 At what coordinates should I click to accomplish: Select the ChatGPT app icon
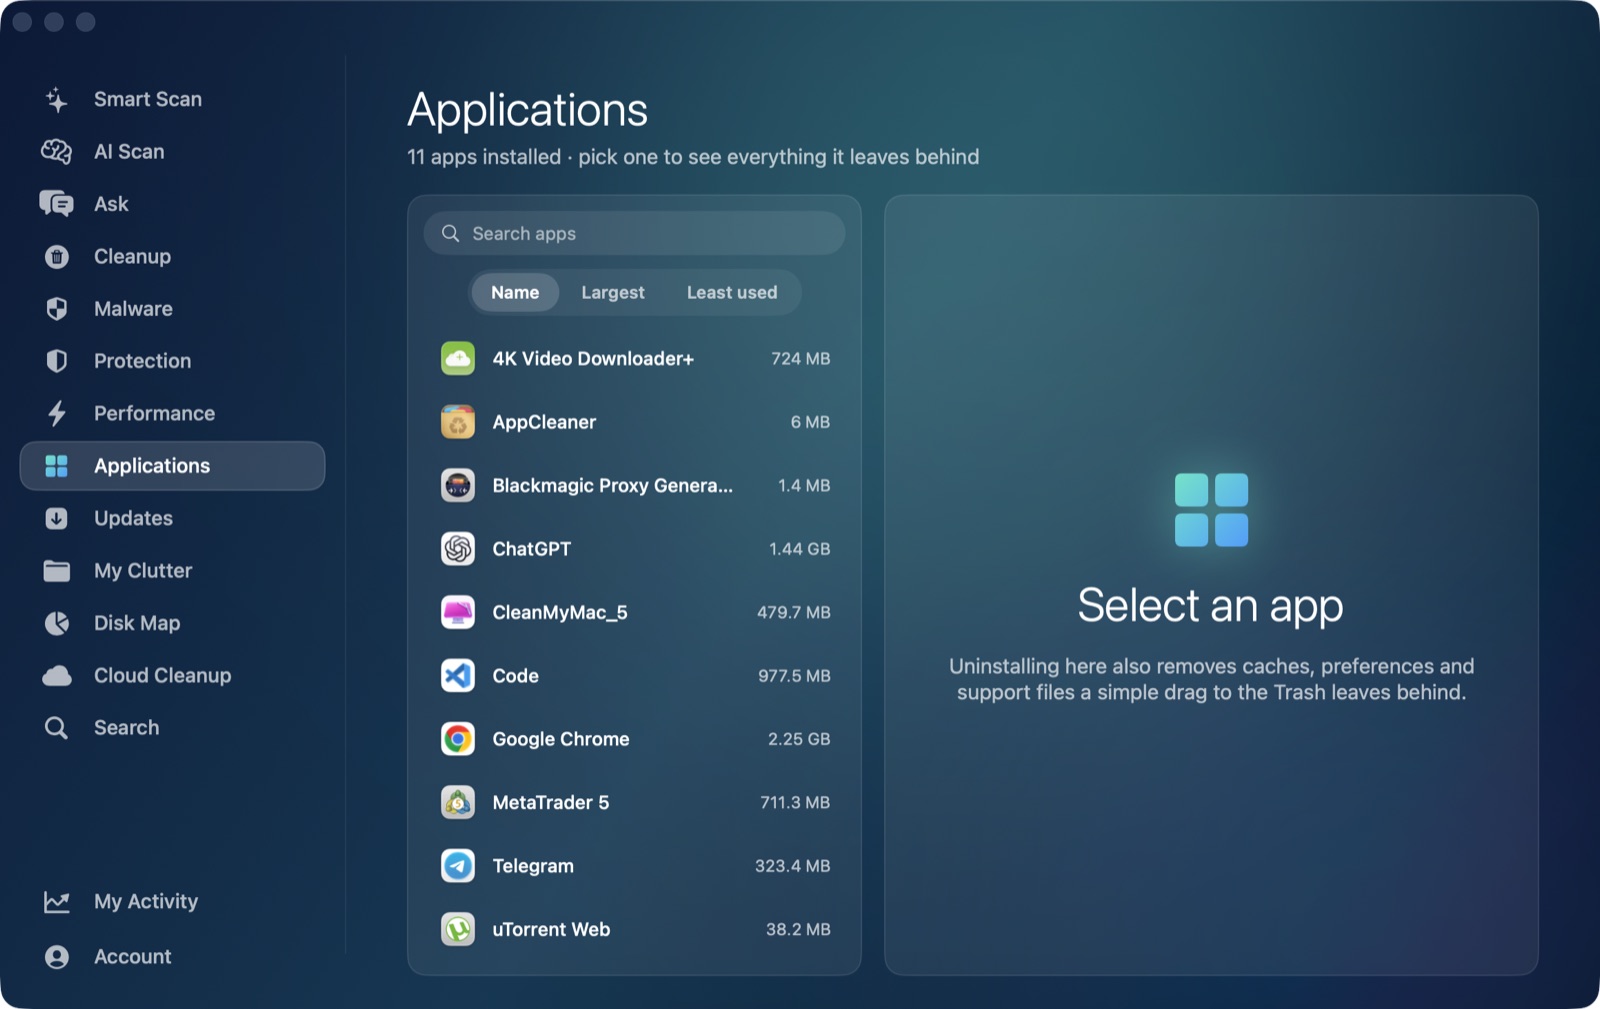pos(458,549)
